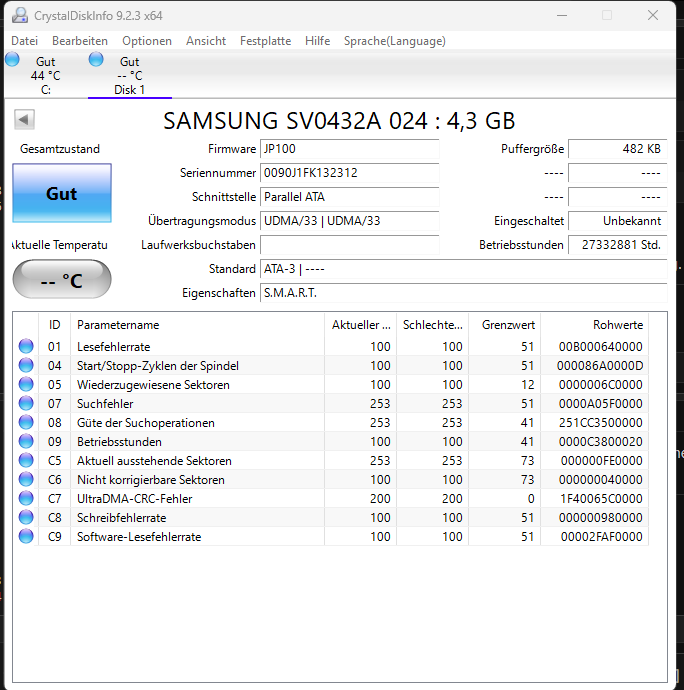Screen dimensions: 684x690
Task: Click the Puffergröße value 482 KB
Action: (x=618, y=149)
